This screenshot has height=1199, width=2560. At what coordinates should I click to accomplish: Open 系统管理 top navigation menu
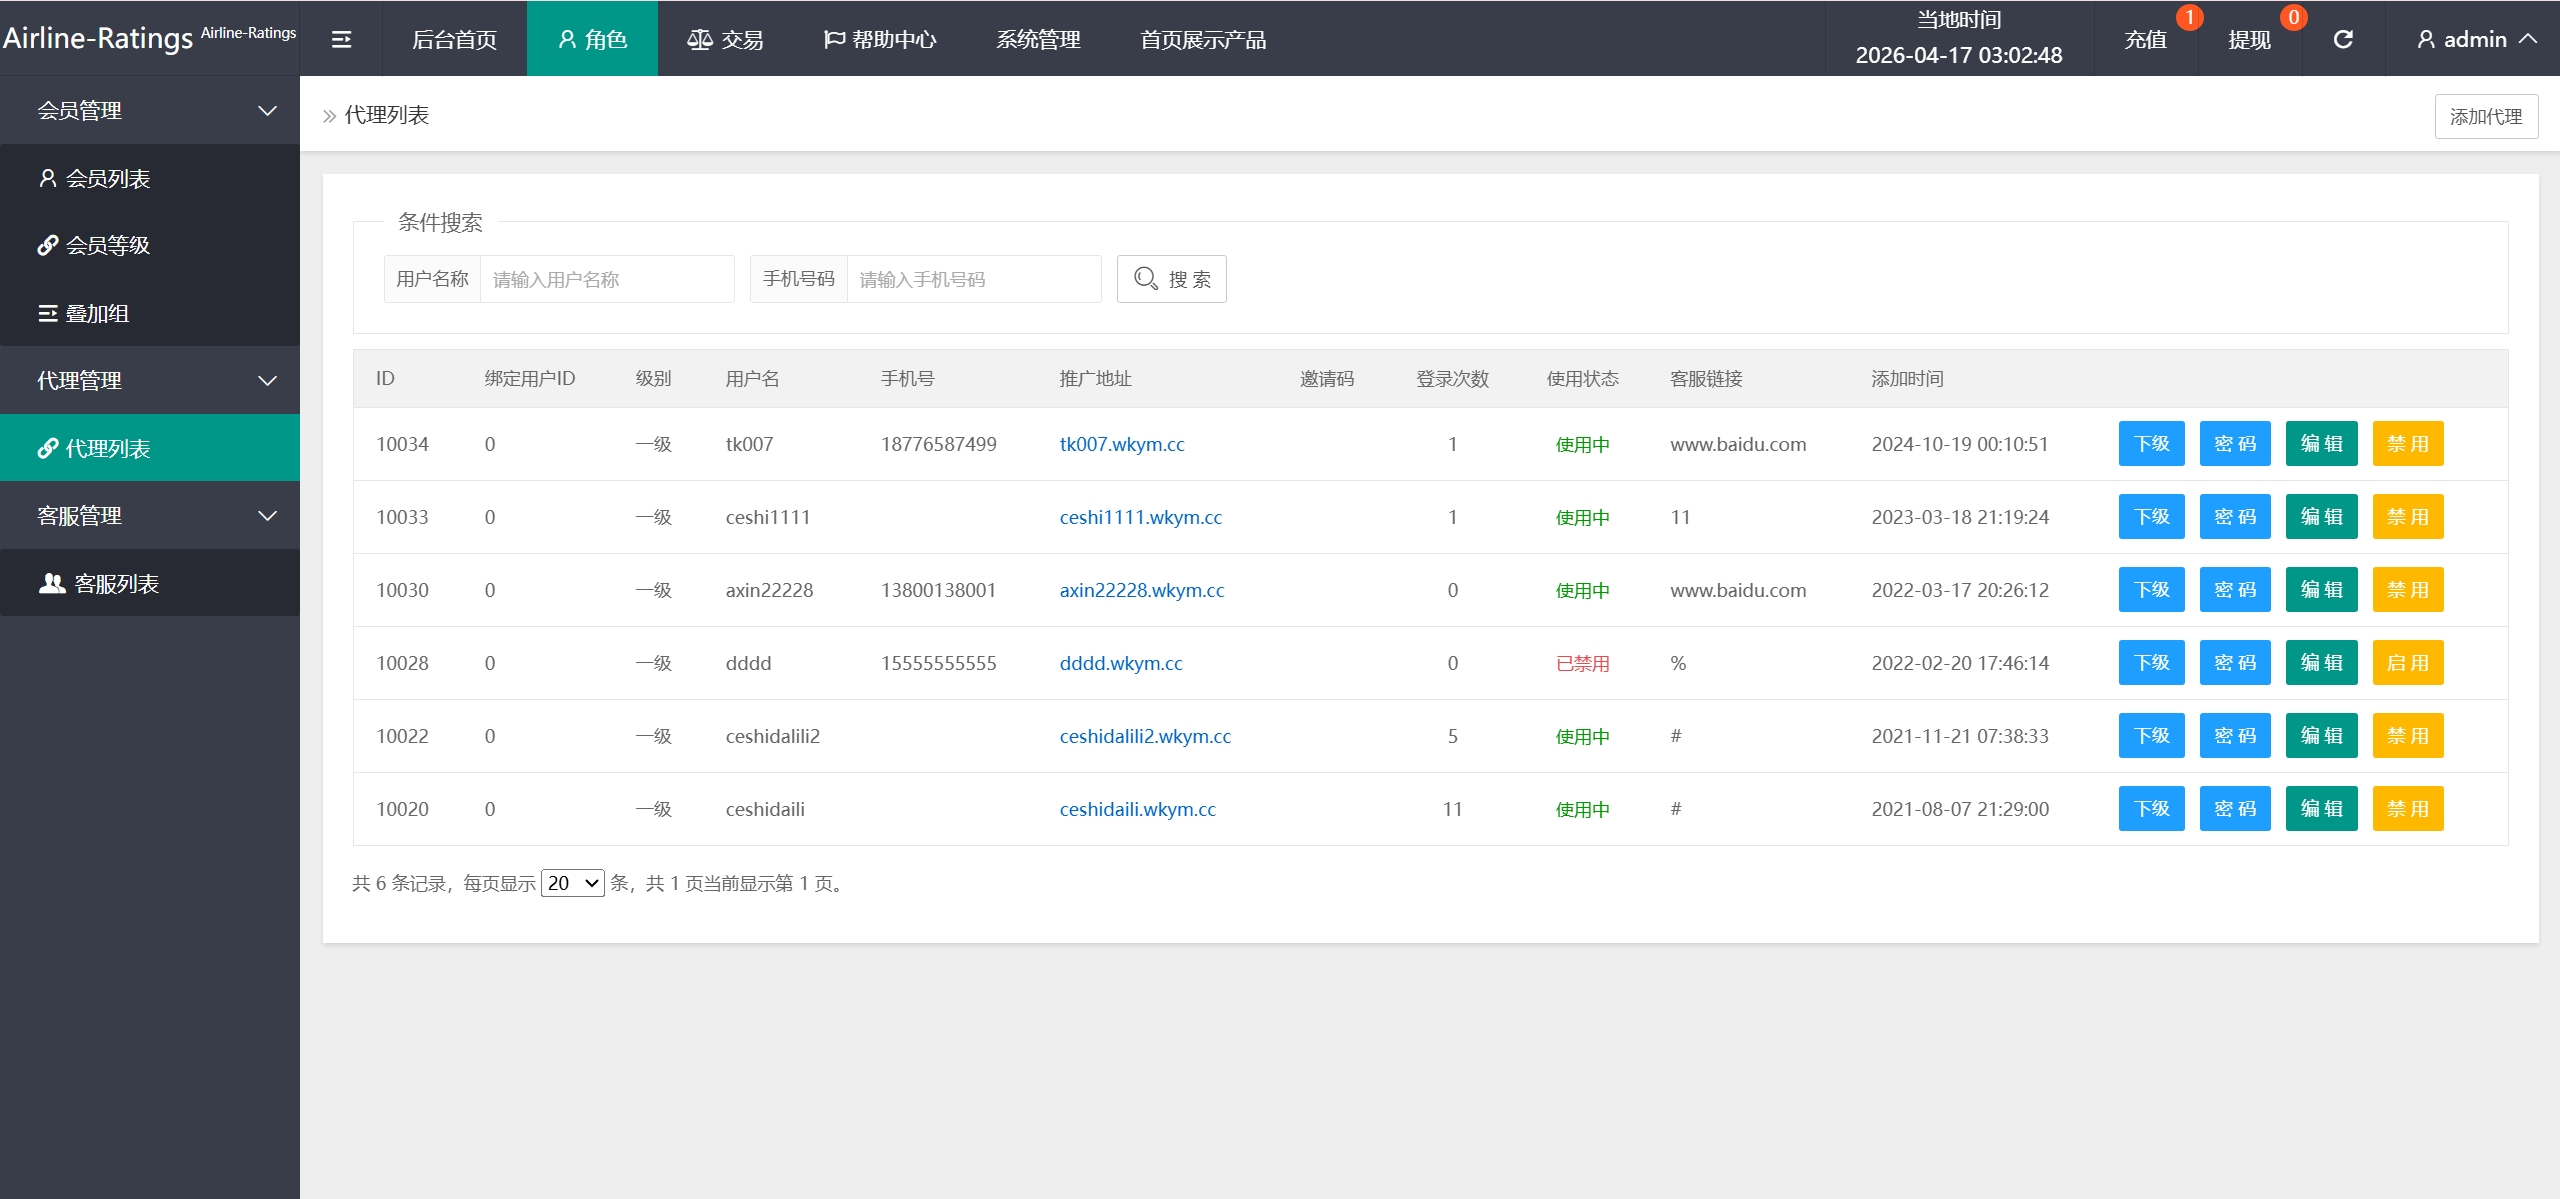click(x=1038, y=39)
